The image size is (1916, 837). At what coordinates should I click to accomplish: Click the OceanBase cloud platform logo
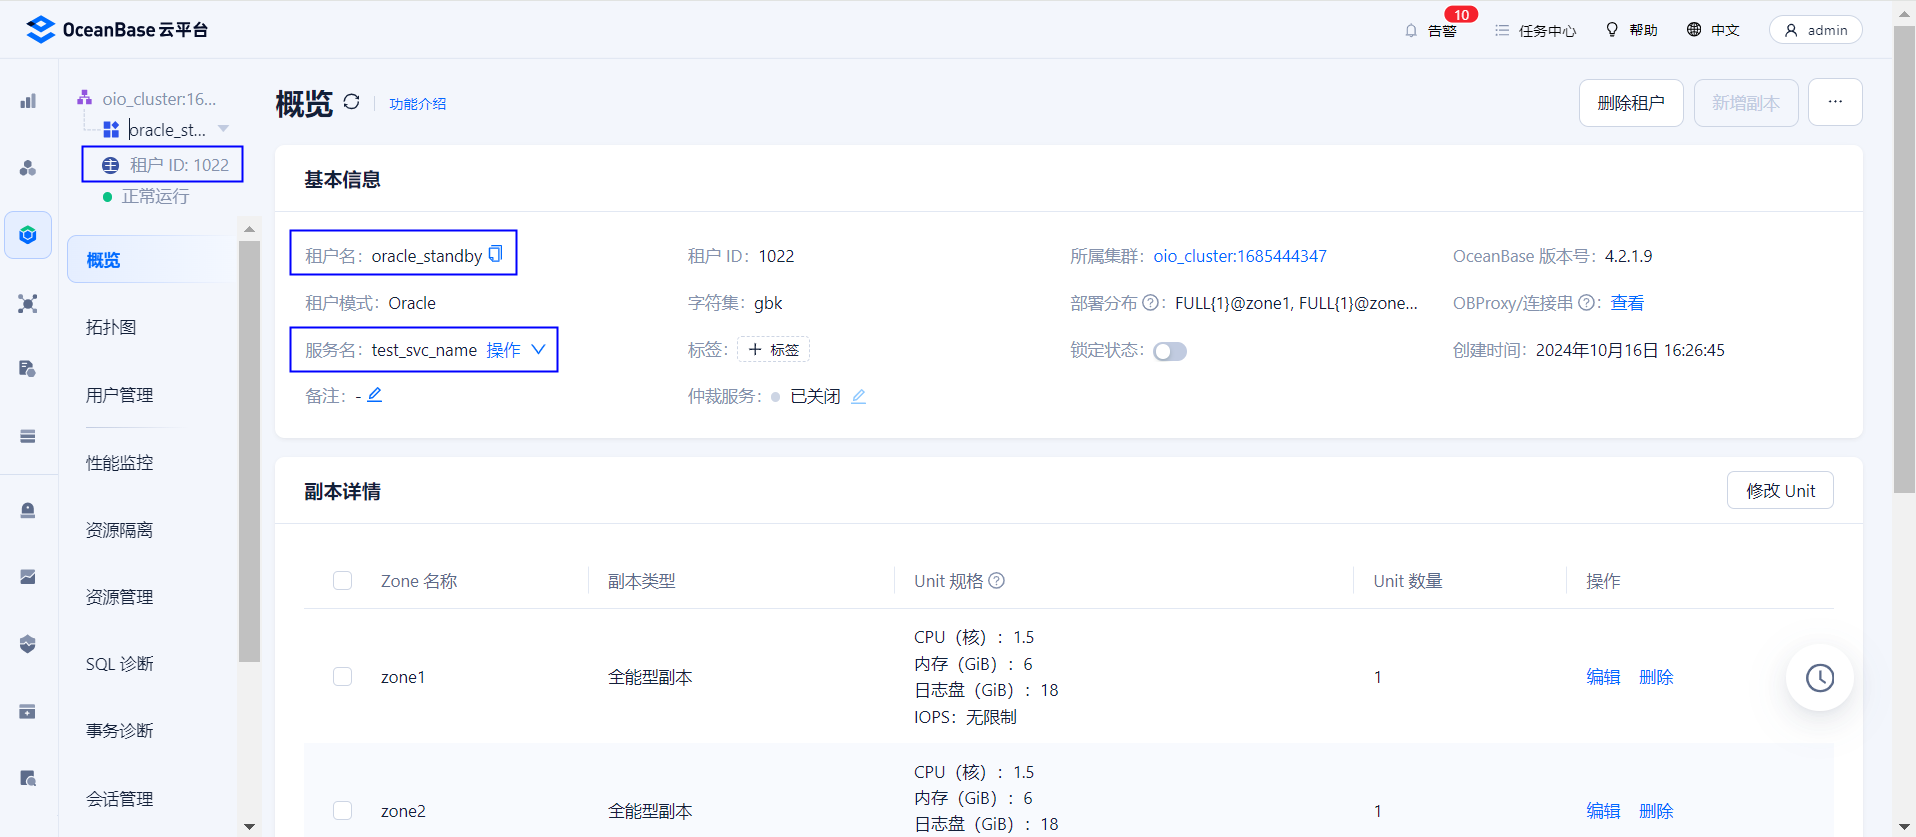pos(117,30)
